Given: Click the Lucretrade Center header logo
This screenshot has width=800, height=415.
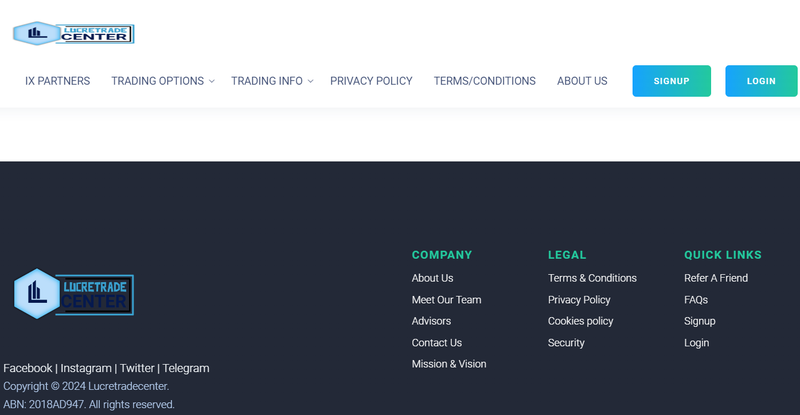Looking at the screenshot, I should (x=73, y=33).
